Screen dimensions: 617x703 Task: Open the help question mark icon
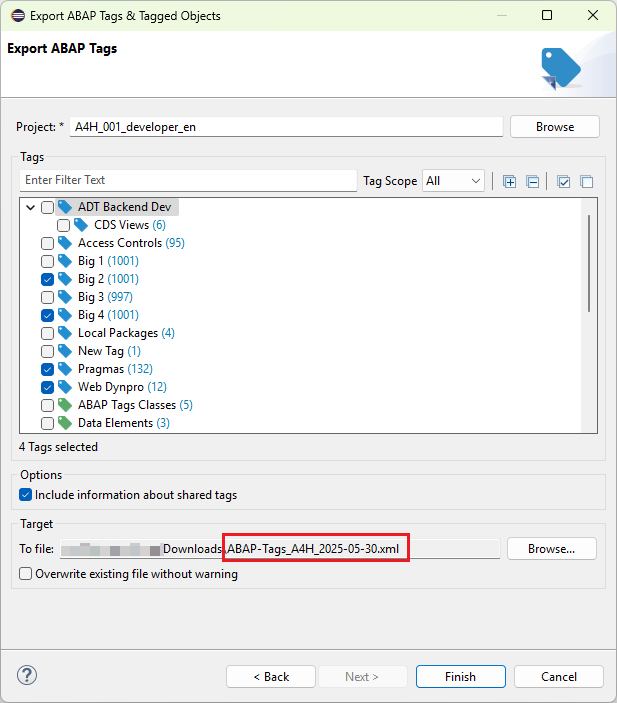(27, 675)
